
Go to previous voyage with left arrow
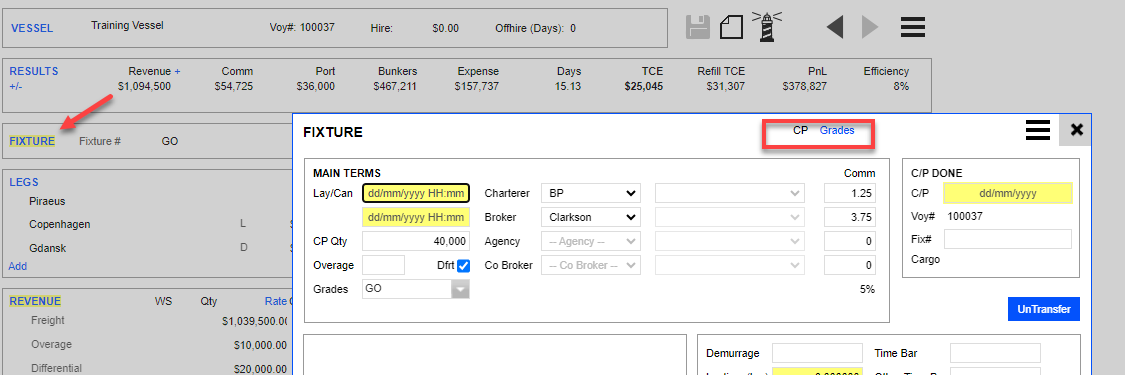click(834, 27)
